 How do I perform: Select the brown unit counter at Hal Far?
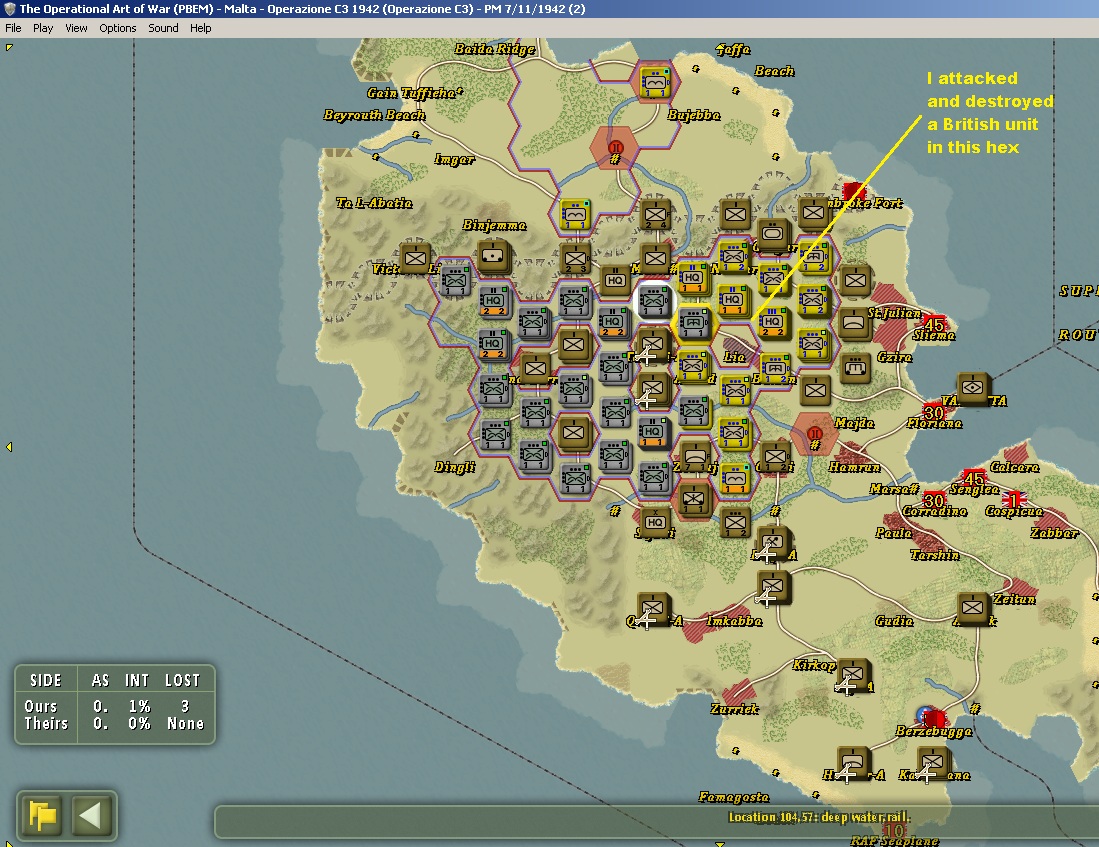click(854, 762)
